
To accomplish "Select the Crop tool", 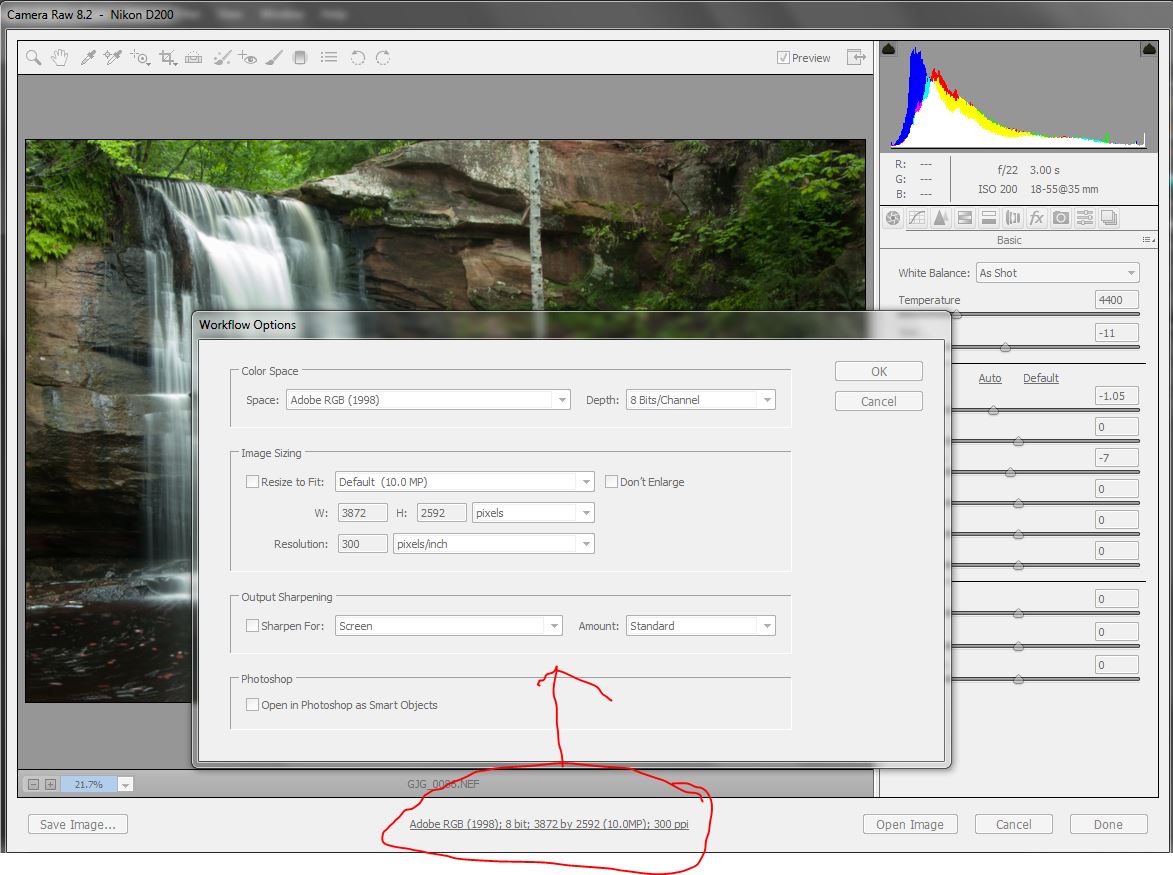I will point(168,58).
